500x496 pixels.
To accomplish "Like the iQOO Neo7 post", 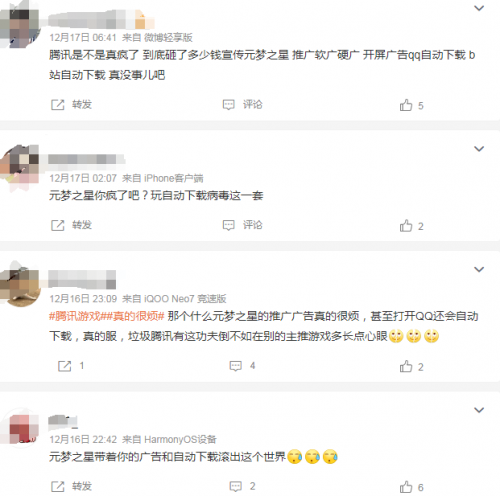I will 412,367.
